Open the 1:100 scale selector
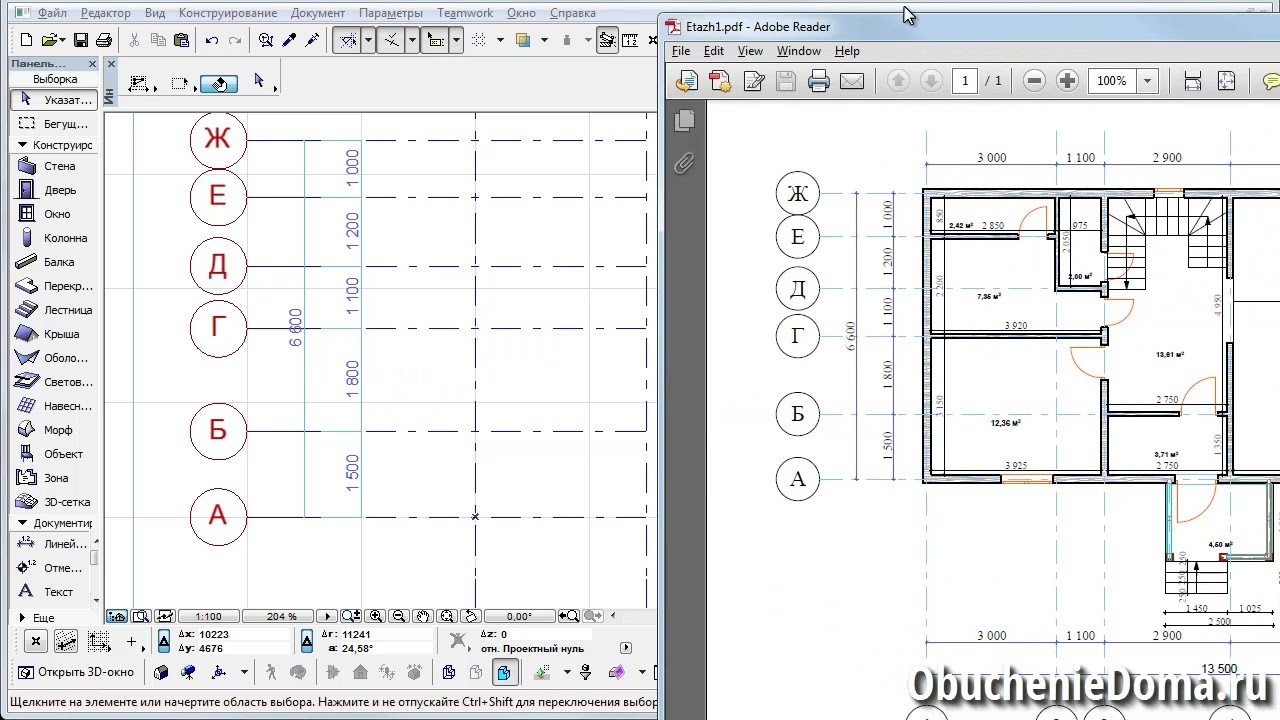This screenshot has height=720, width=1280. [209, 616]
